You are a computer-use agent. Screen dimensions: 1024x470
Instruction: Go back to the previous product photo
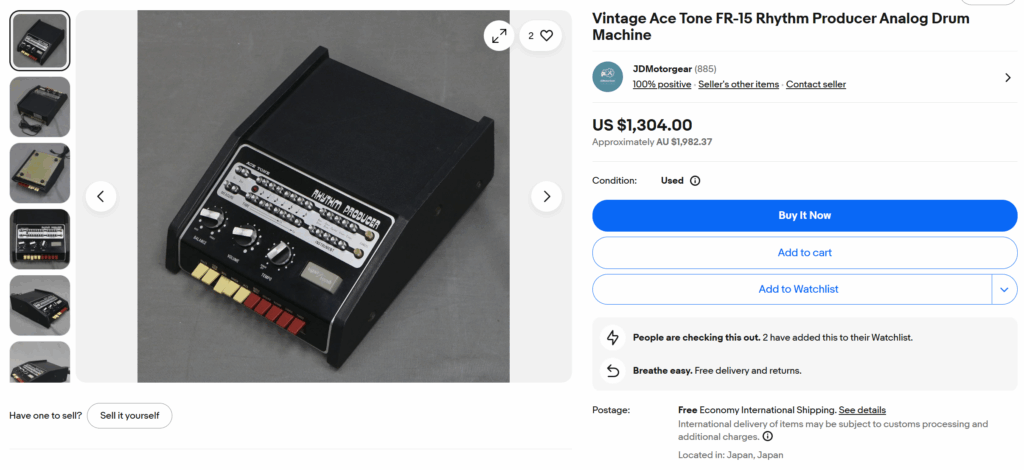(x=101, y=196)
